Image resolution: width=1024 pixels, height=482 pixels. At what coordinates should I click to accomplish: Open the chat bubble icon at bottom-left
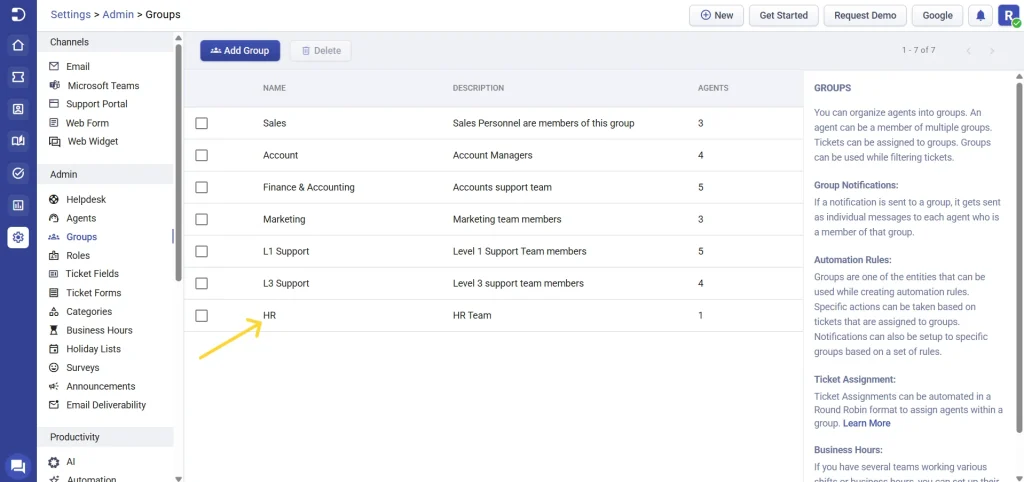pos(18,466)
